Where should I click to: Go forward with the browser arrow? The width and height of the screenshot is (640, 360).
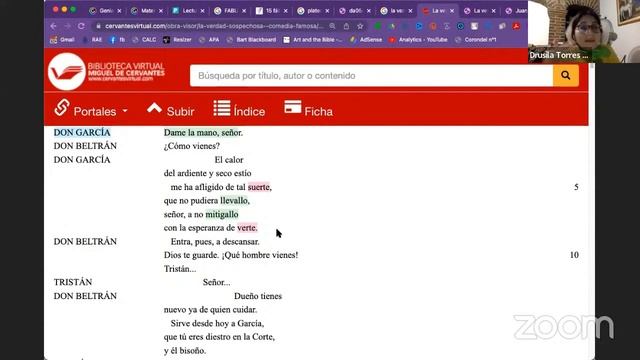click(67, 26)
